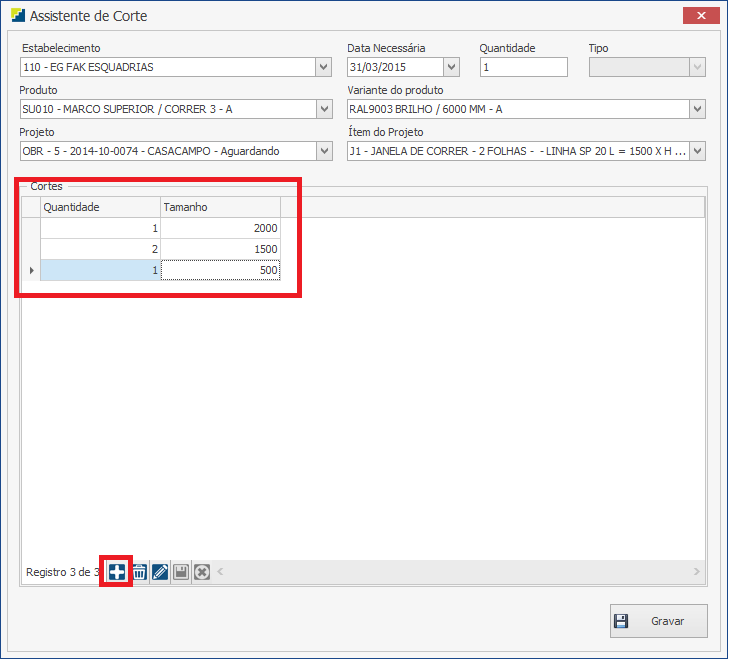This screenshot has width=729, height=660.
Task: Sort by the Quantidade column header
Action: 100,206
